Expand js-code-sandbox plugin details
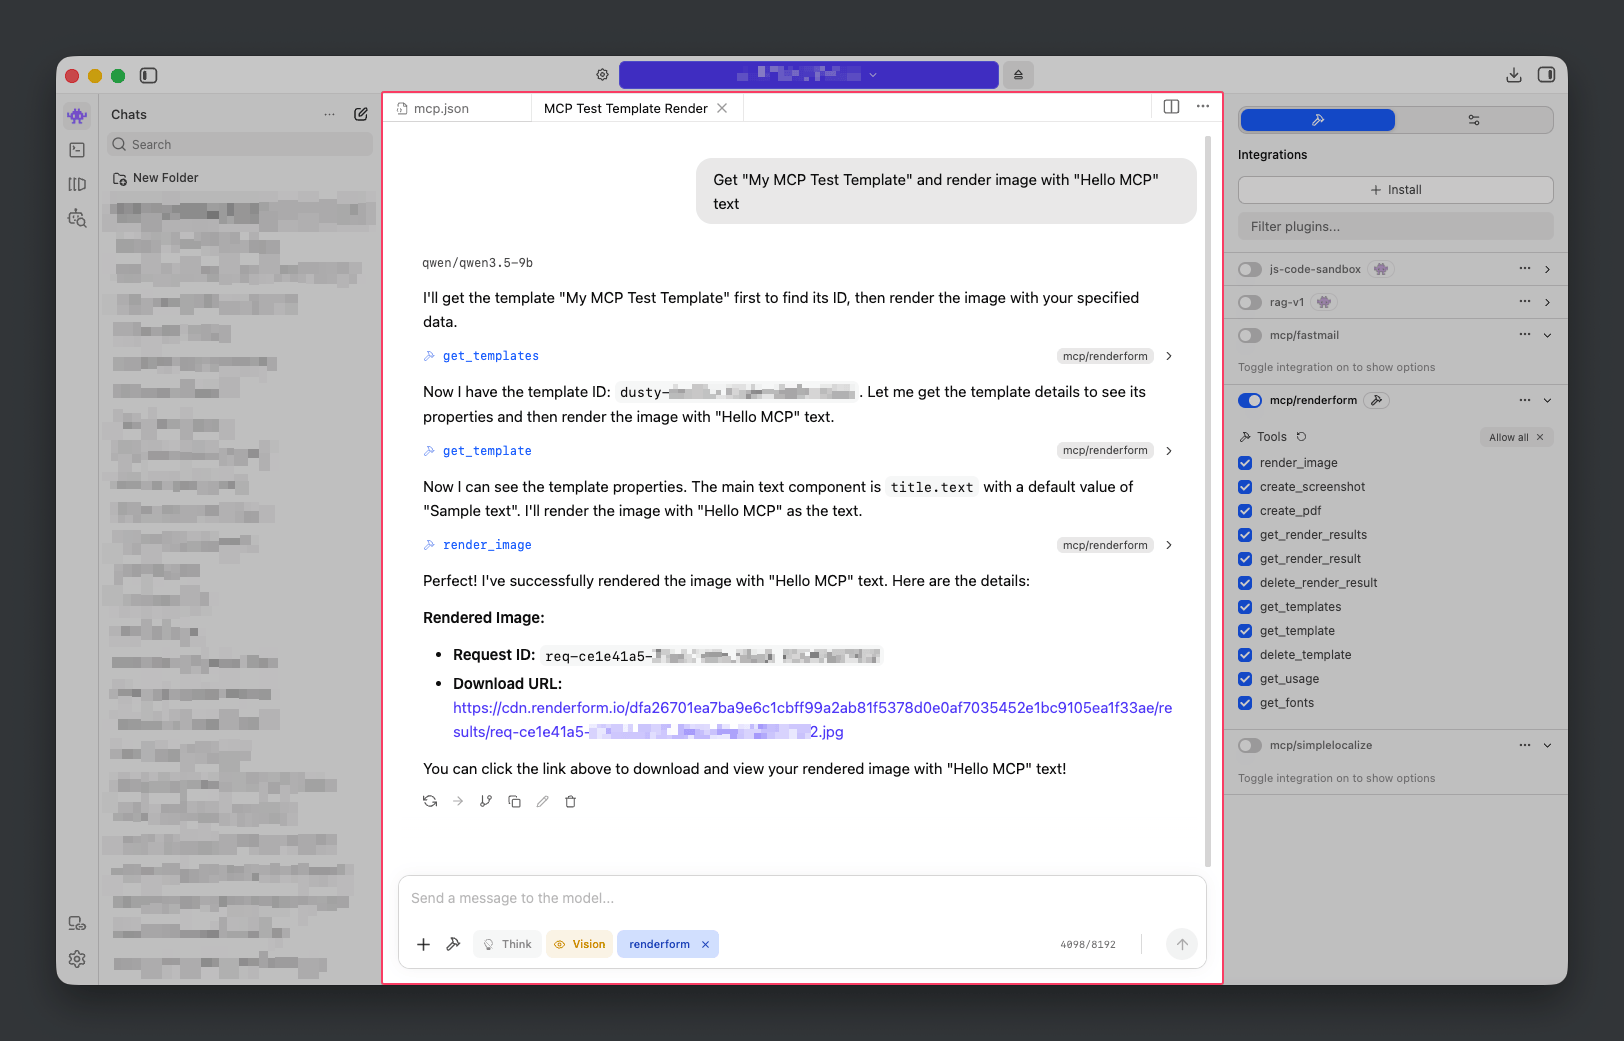1624x1041 pixels. pyautogui.click(x=1548, y=269)
